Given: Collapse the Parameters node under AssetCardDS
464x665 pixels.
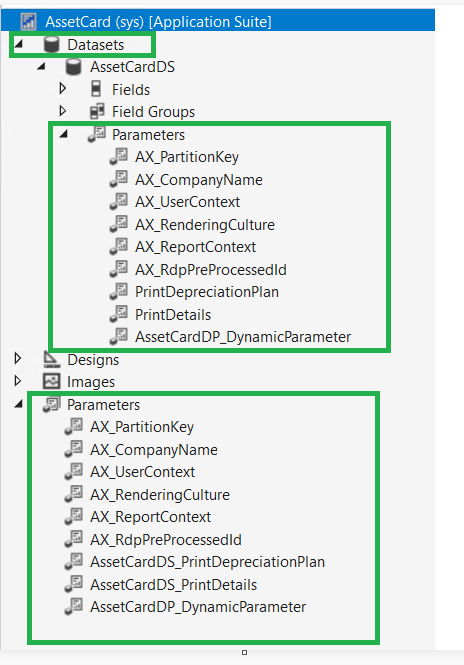Looking at the screenshot, I should tap(64, 134).
